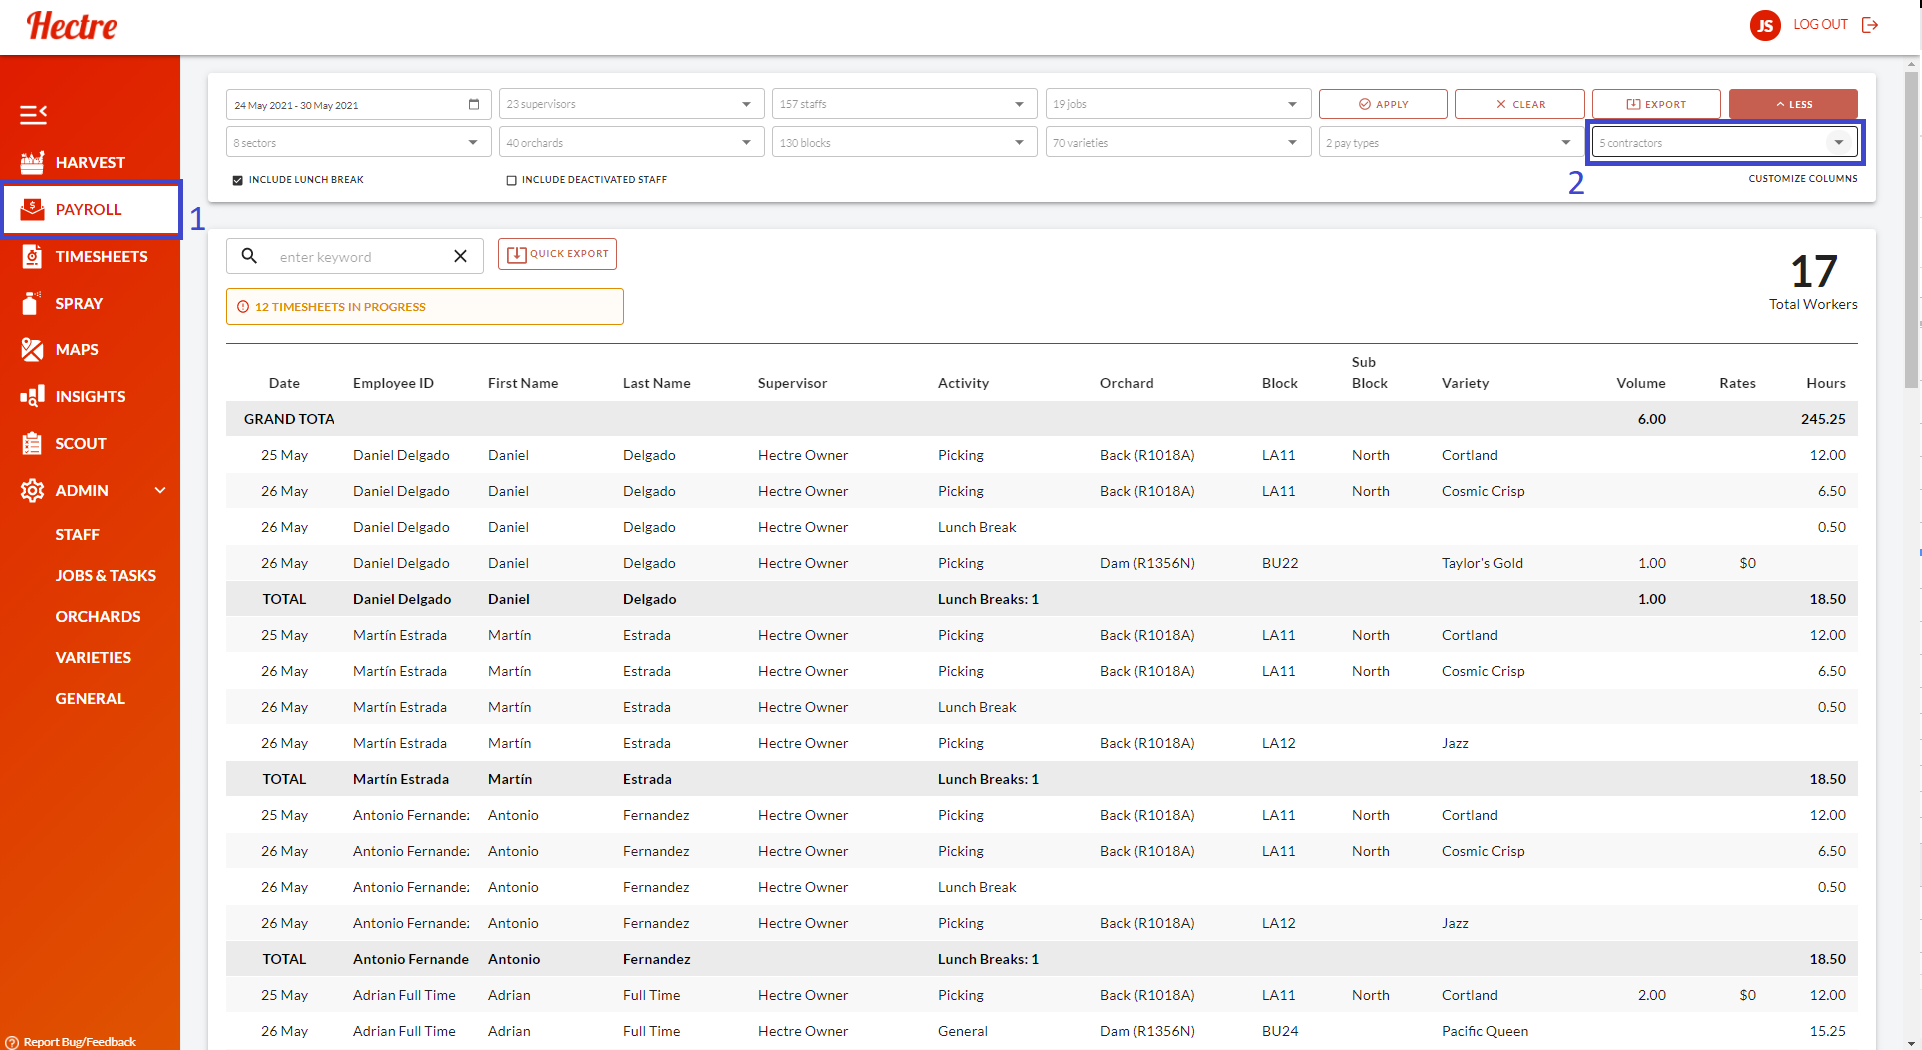
Task: Open Timesheets from the sidebar
Action: [101, 257]
